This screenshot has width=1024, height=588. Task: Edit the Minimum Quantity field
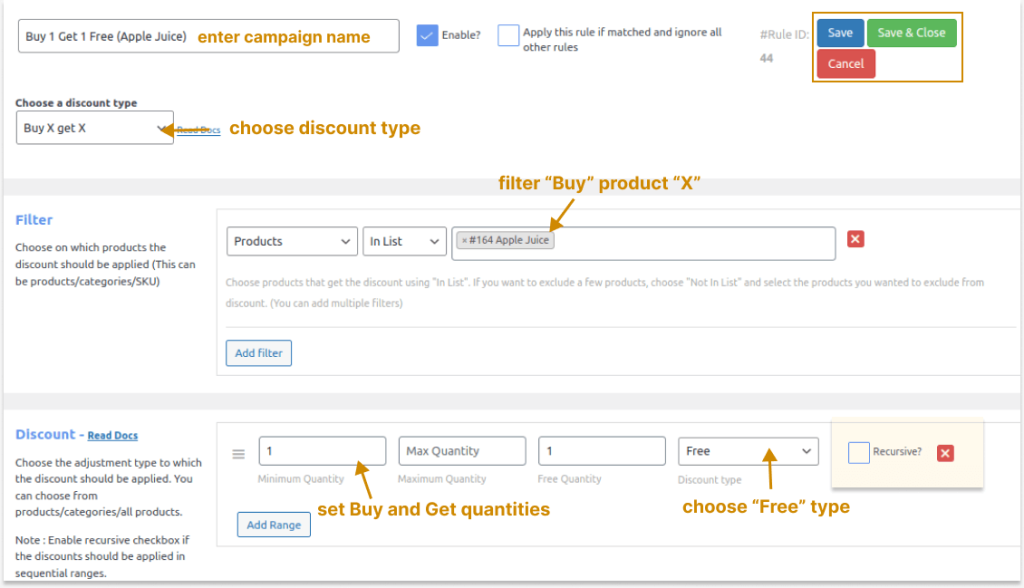pos(322,451)
